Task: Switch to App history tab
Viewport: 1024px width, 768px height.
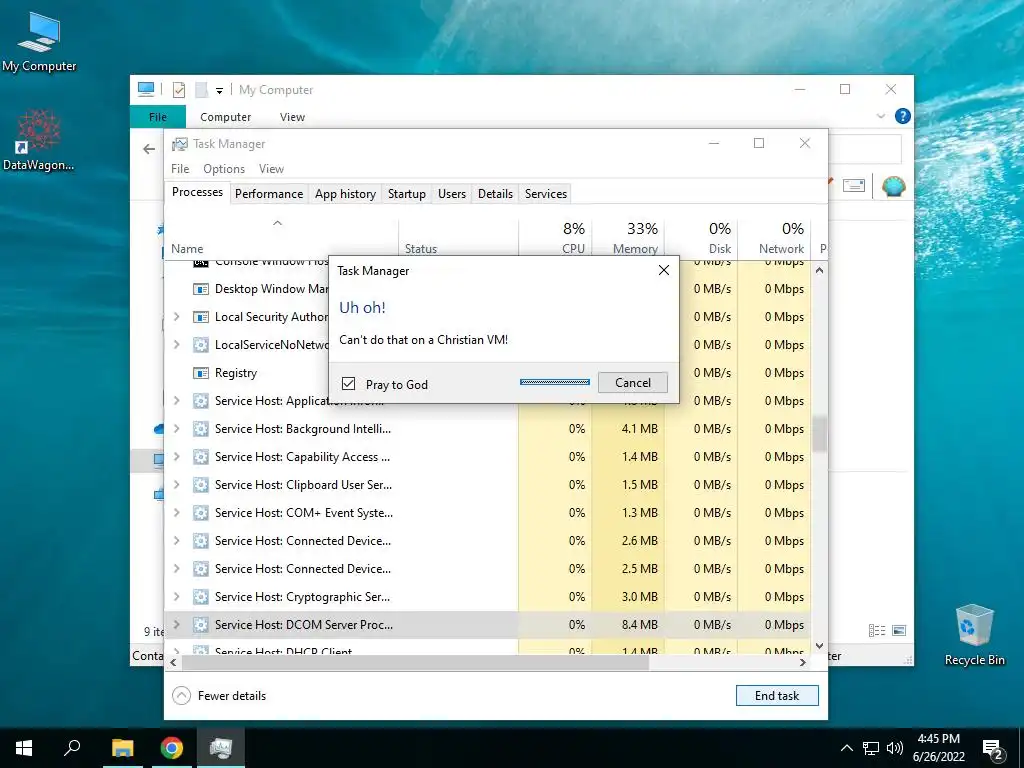Action: point(345,194)
